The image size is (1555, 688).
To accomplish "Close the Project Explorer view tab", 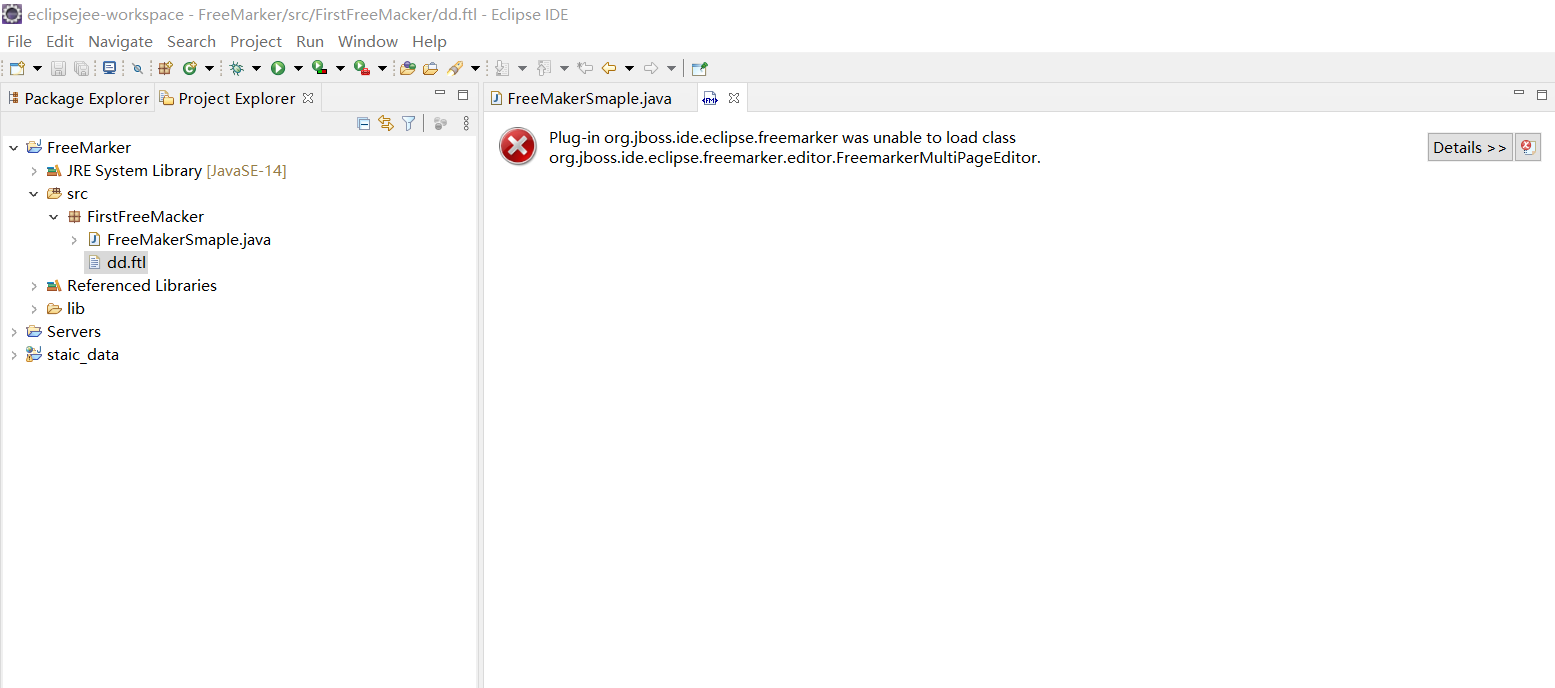I will pos(308,98).
